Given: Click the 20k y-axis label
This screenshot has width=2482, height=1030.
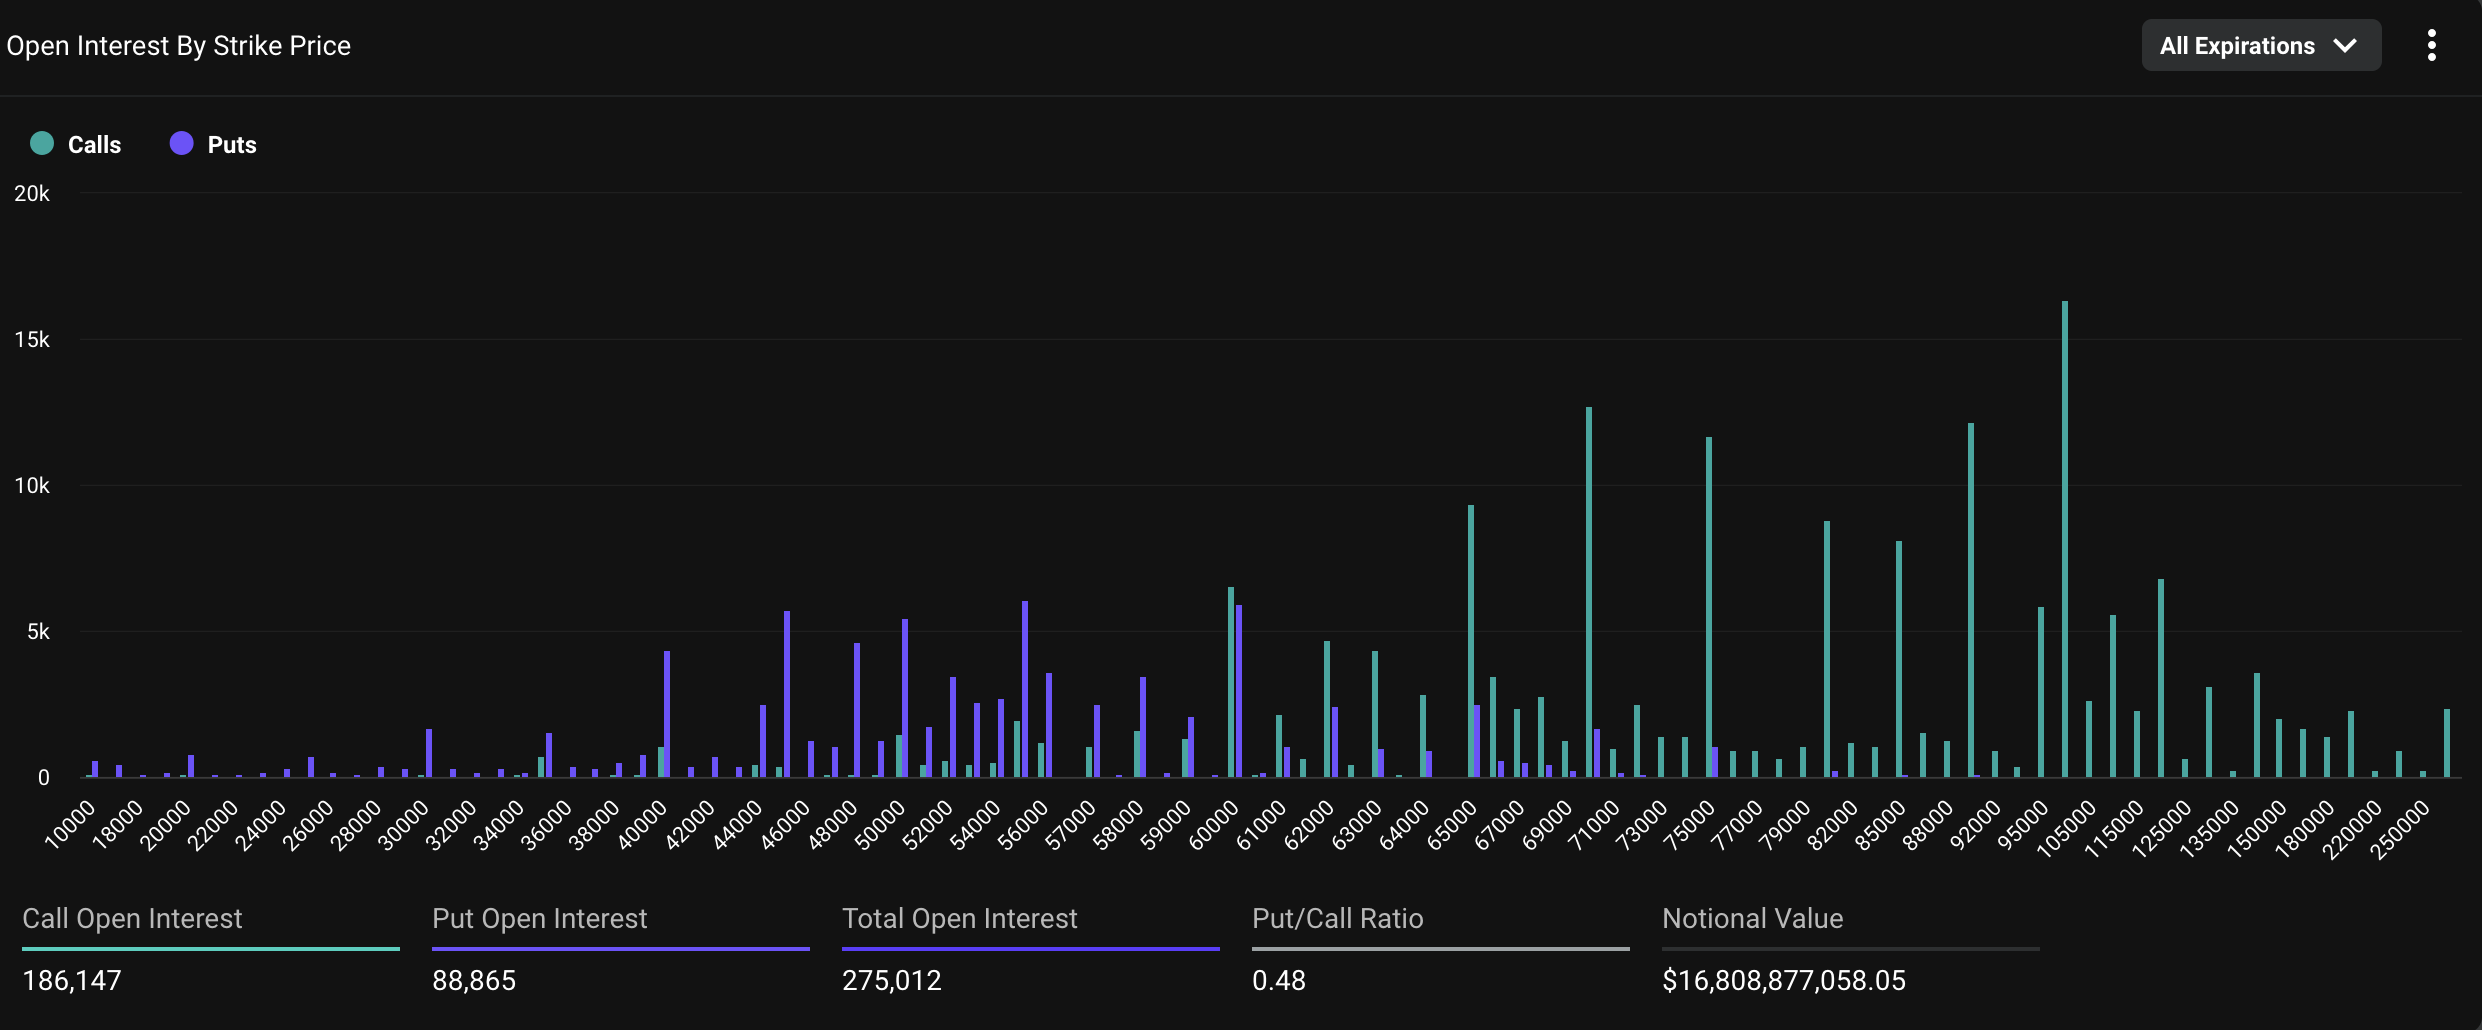Looking at the screenshot, I should (32, 194).
